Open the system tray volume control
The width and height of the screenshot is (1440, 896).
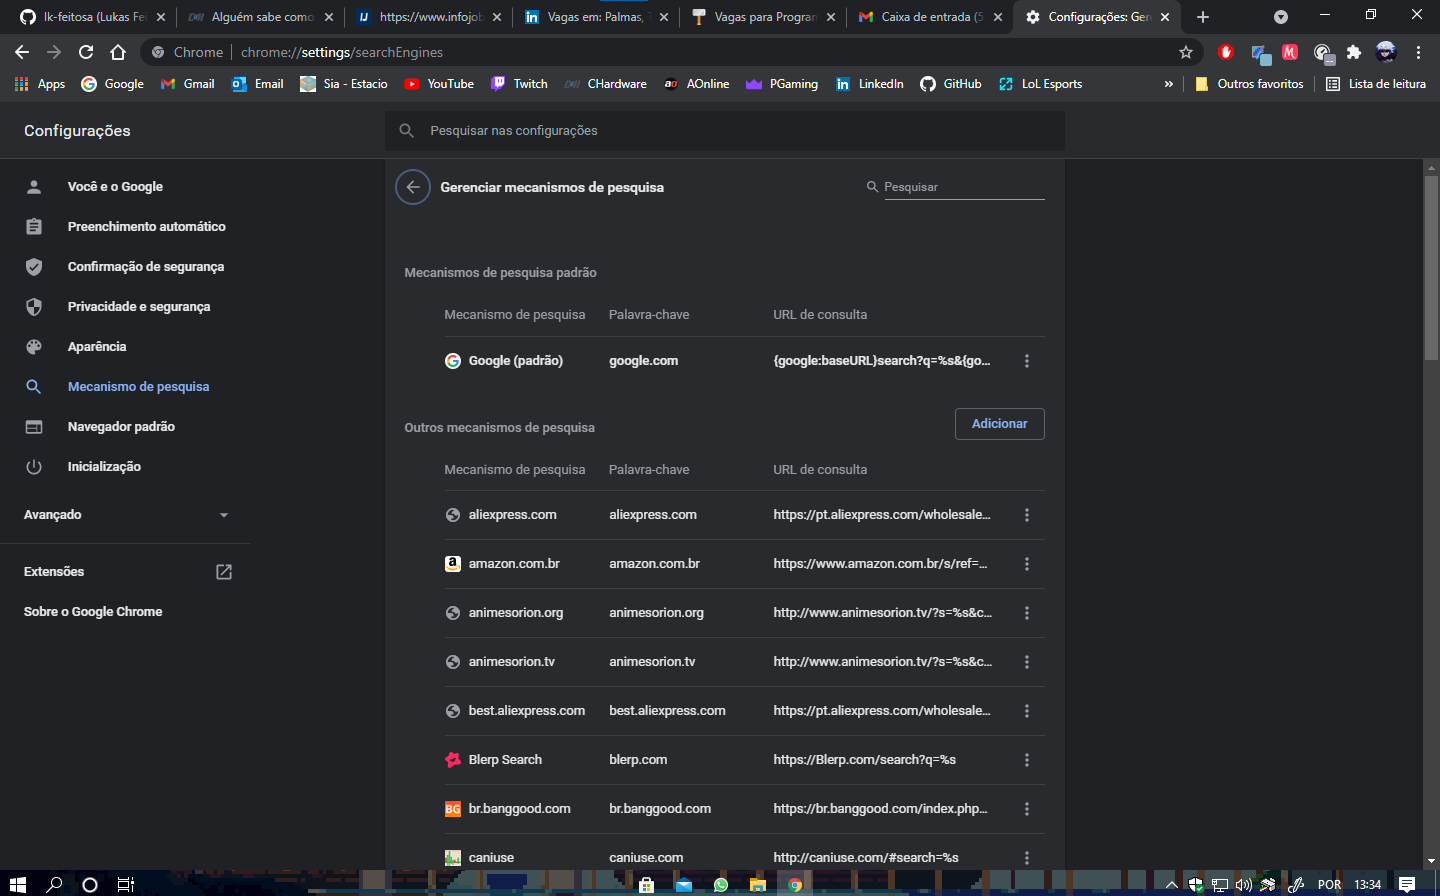pyautogui.click(x=1244, y=884)
